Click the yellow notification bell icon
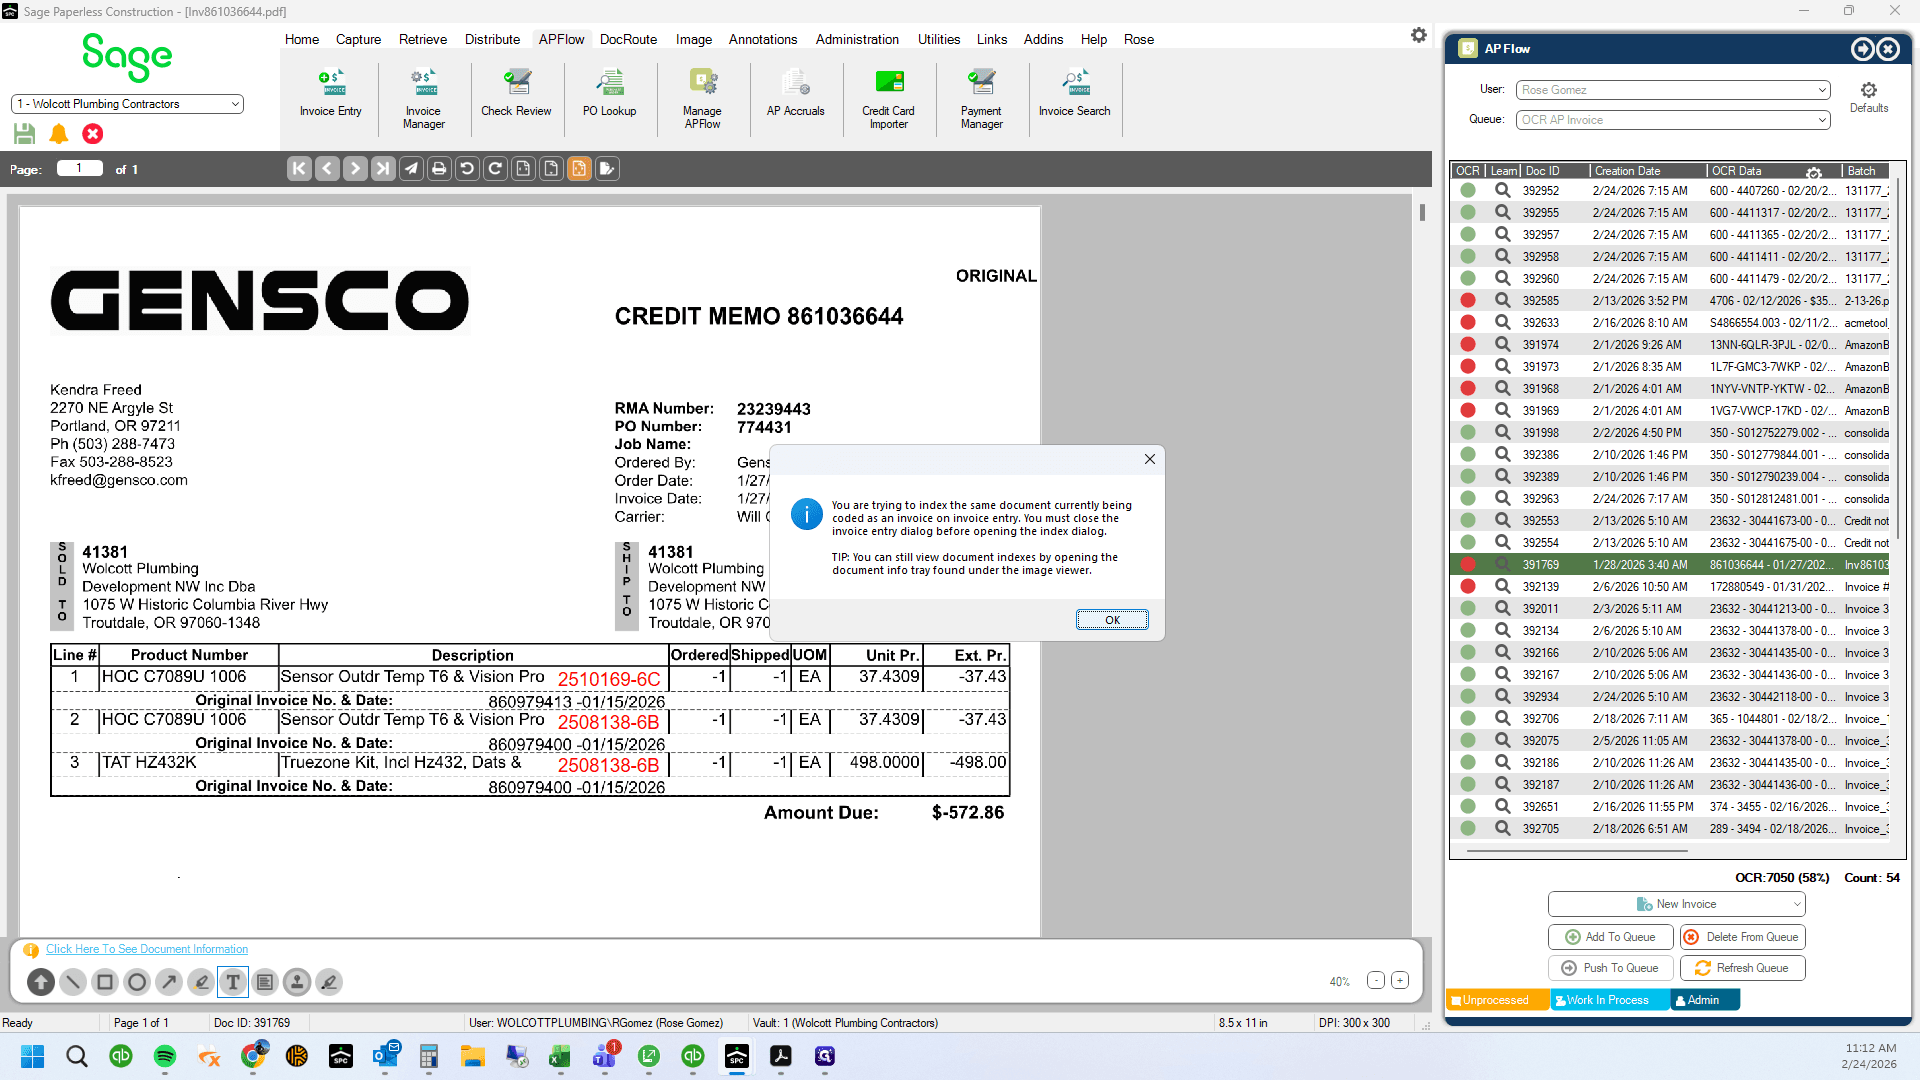Image resolution: width=1920 pixels, height=1080 pixels. point(59,133)
